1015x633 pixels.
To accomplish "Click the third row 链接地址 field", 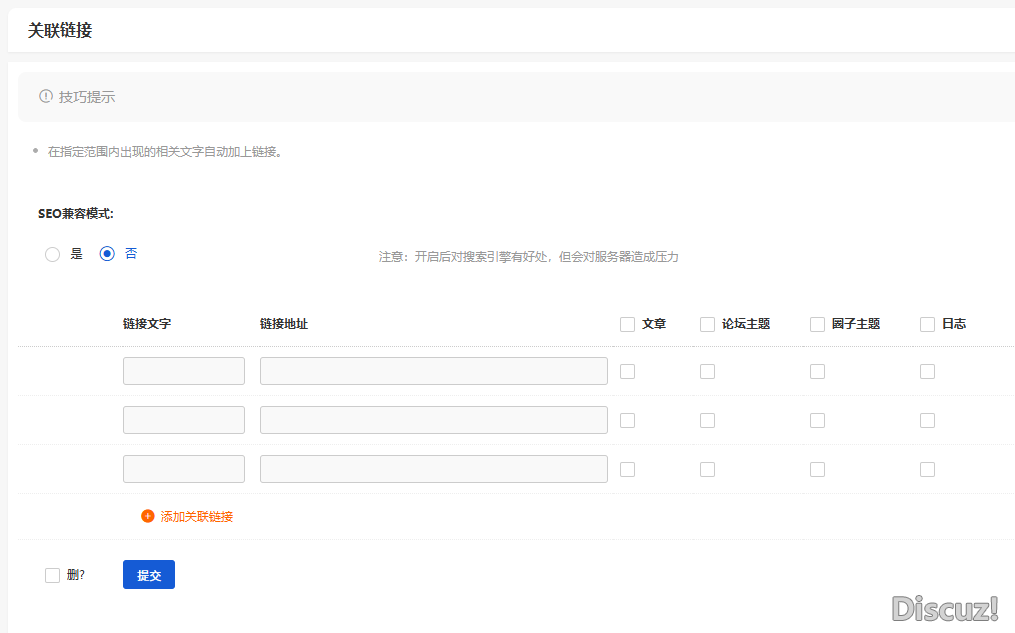I will point(433,469).
